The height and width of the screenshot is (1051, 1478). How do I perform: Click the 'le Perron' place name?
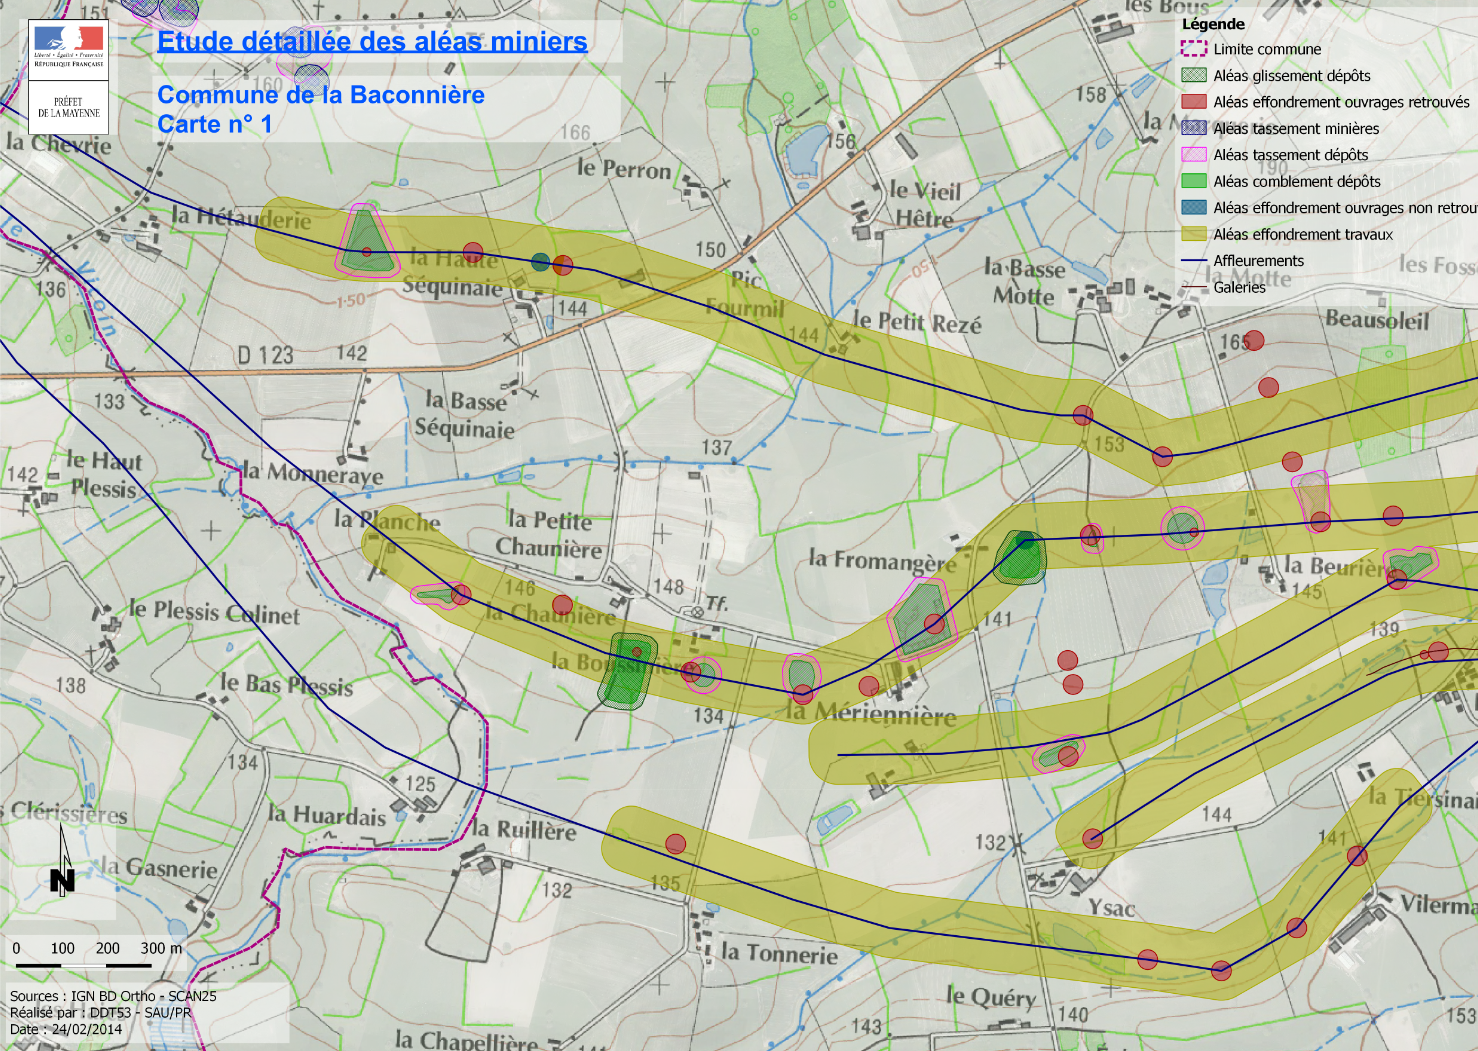pos(624,168)
